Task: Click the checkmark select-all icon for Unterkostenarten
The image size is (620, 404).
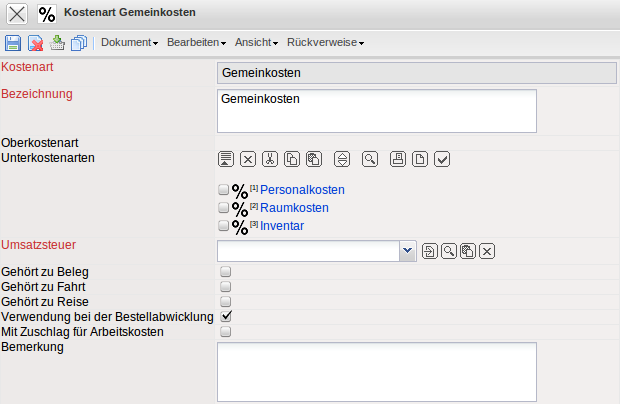Action: click(443, 159)
